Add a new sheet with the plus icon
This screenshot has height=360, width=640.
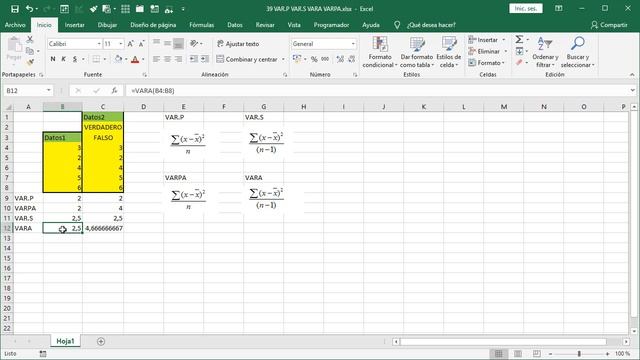pos(101,341)
